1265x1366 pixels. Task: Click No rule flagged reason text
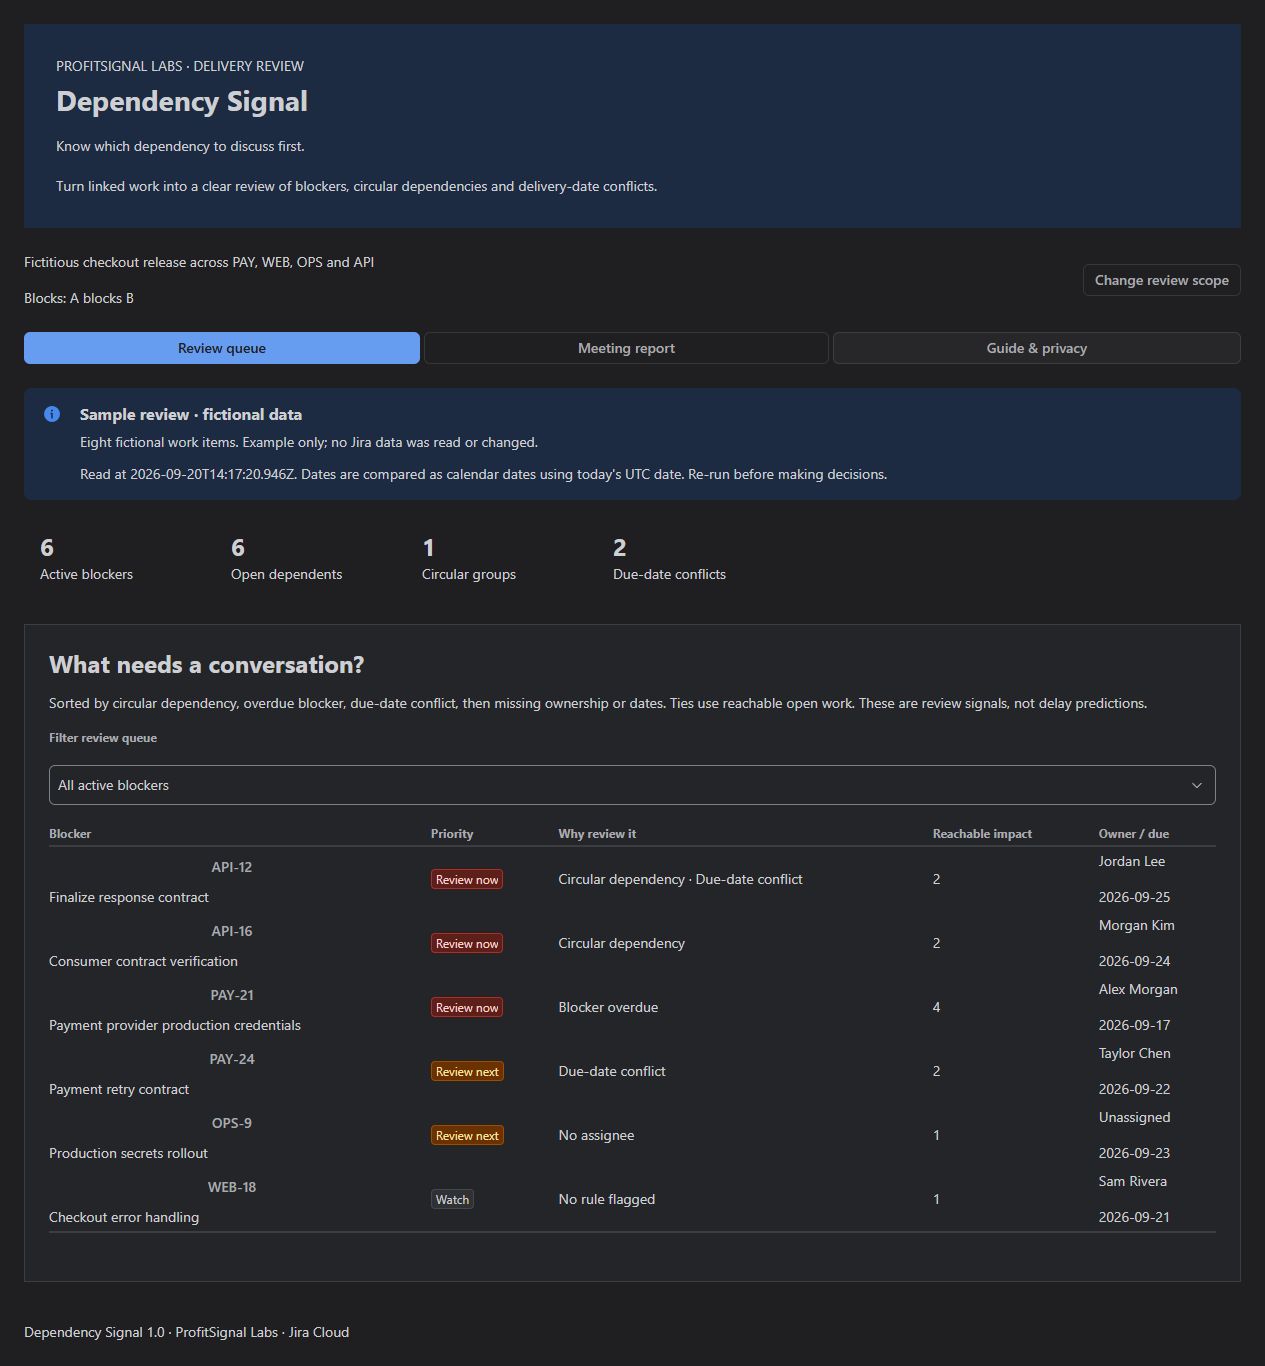606,1199
